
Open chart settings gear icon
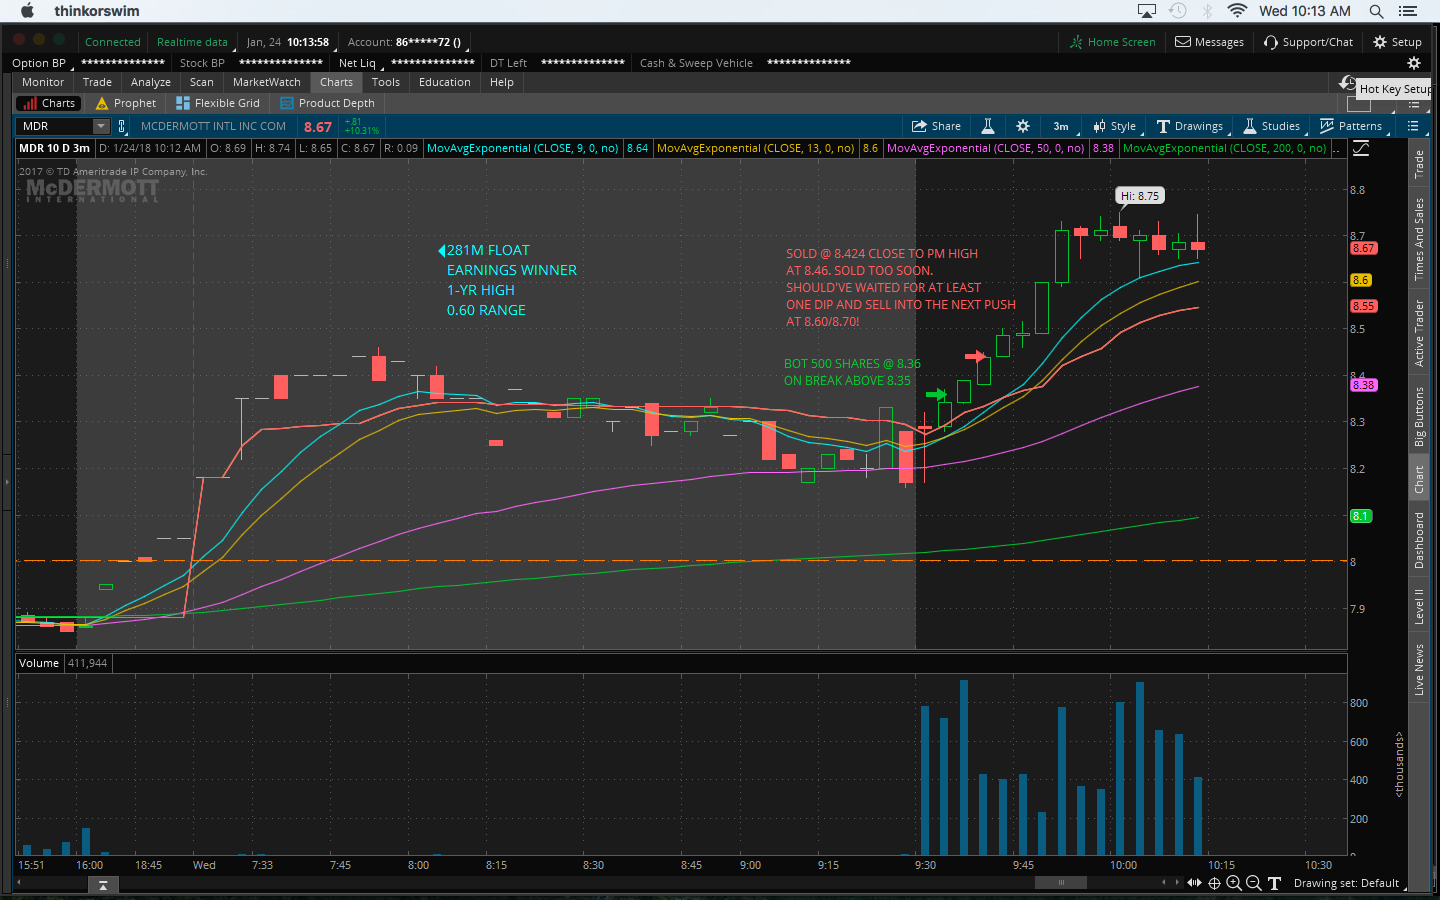(1022, 126)
